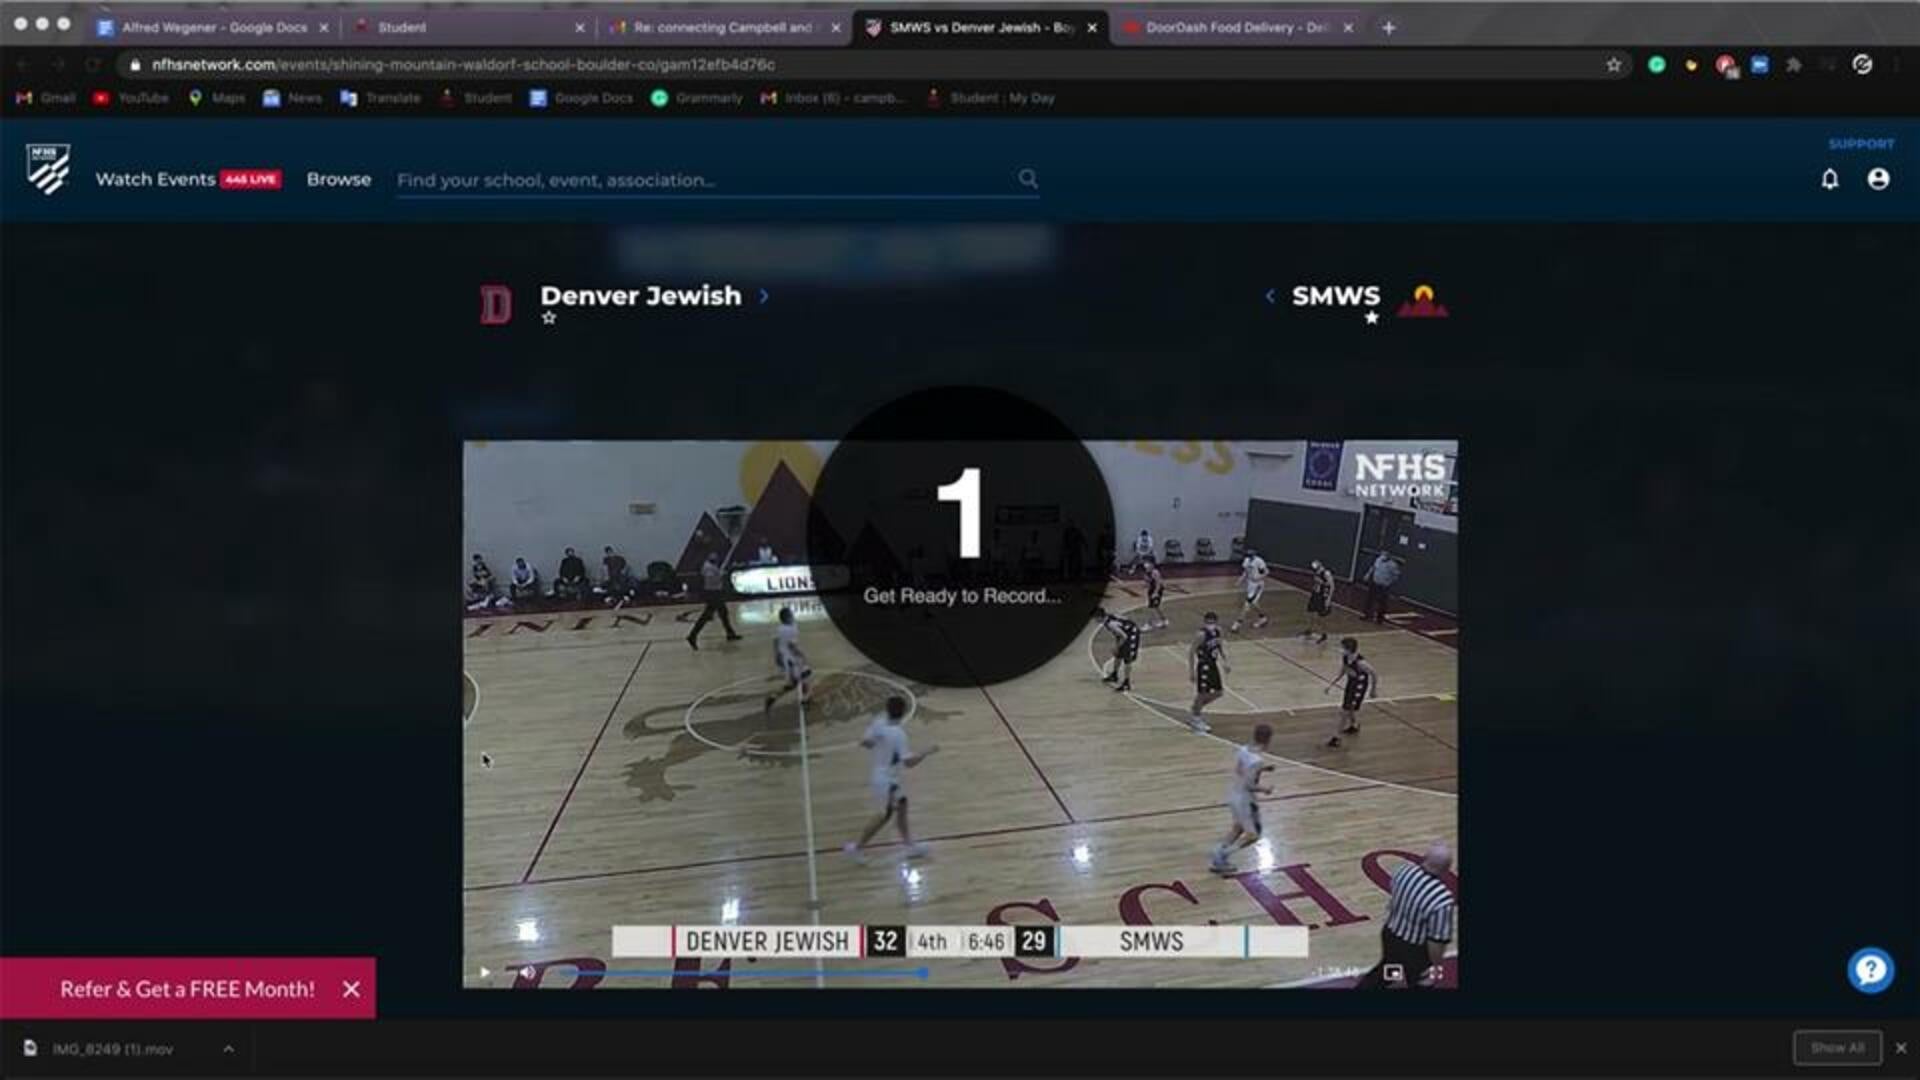Mute the video volume

pos(527,972)
